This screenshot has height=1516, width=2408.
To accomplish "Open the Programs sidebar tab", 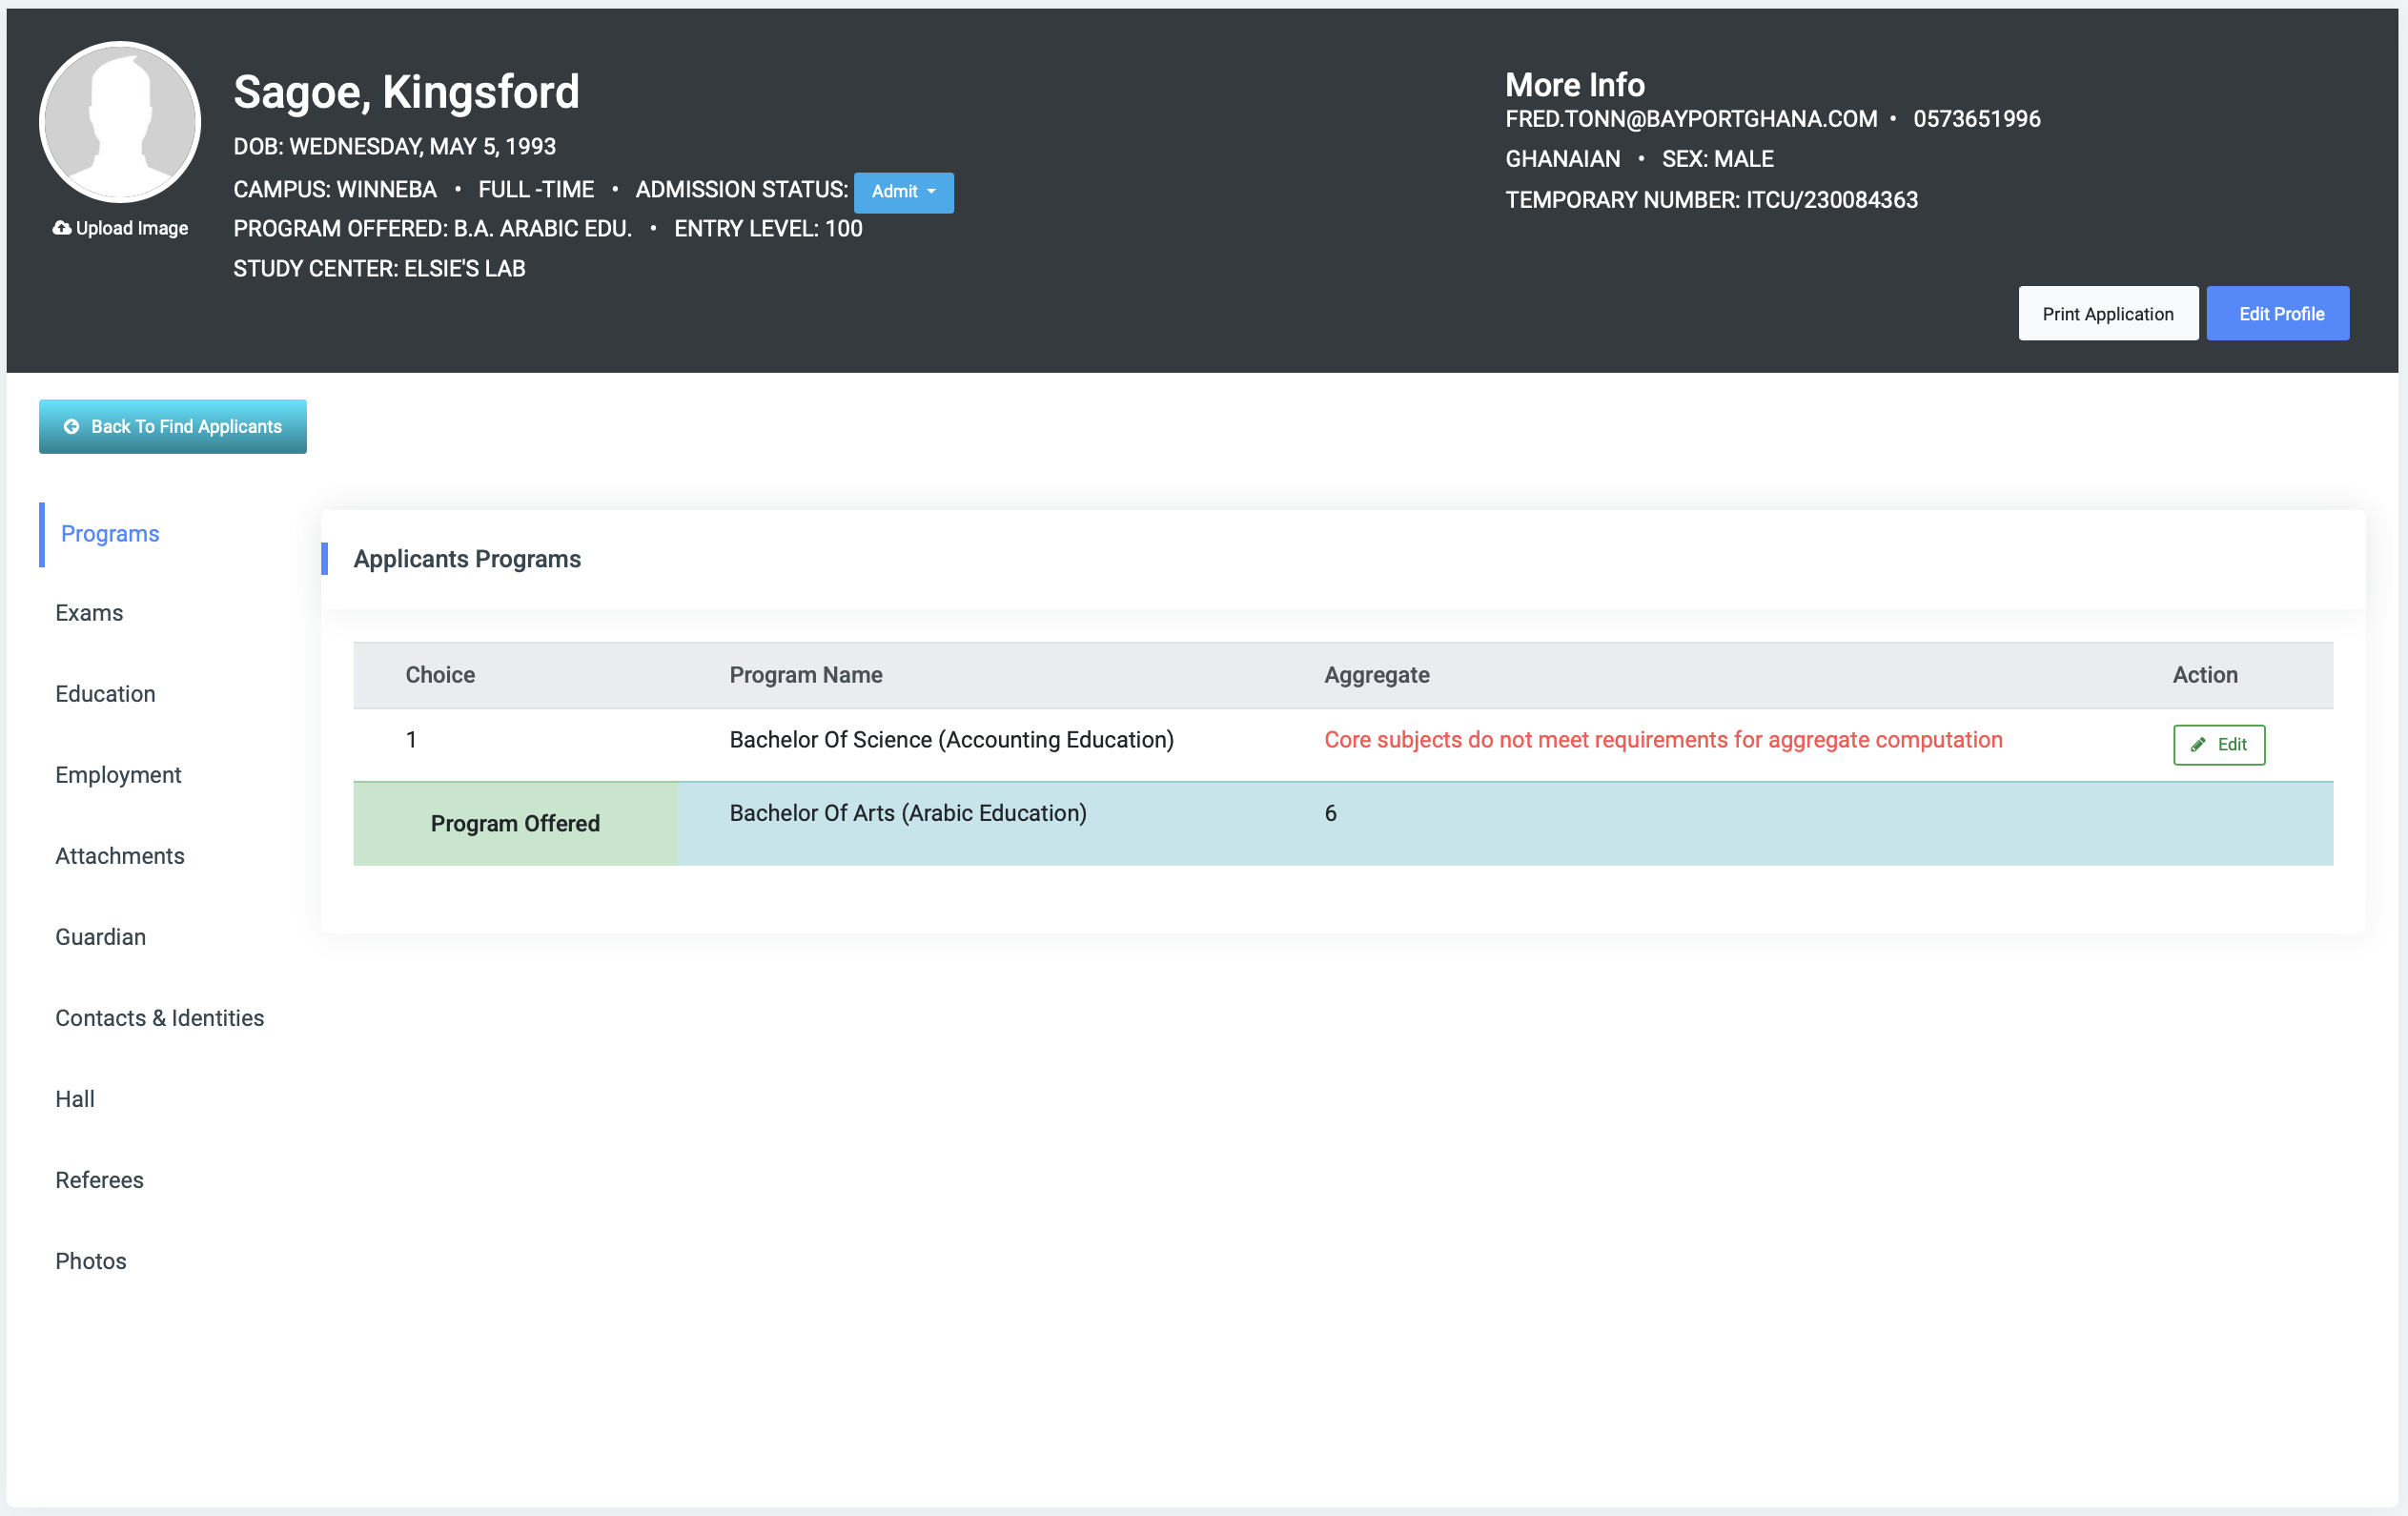I will tap(110, 534).
